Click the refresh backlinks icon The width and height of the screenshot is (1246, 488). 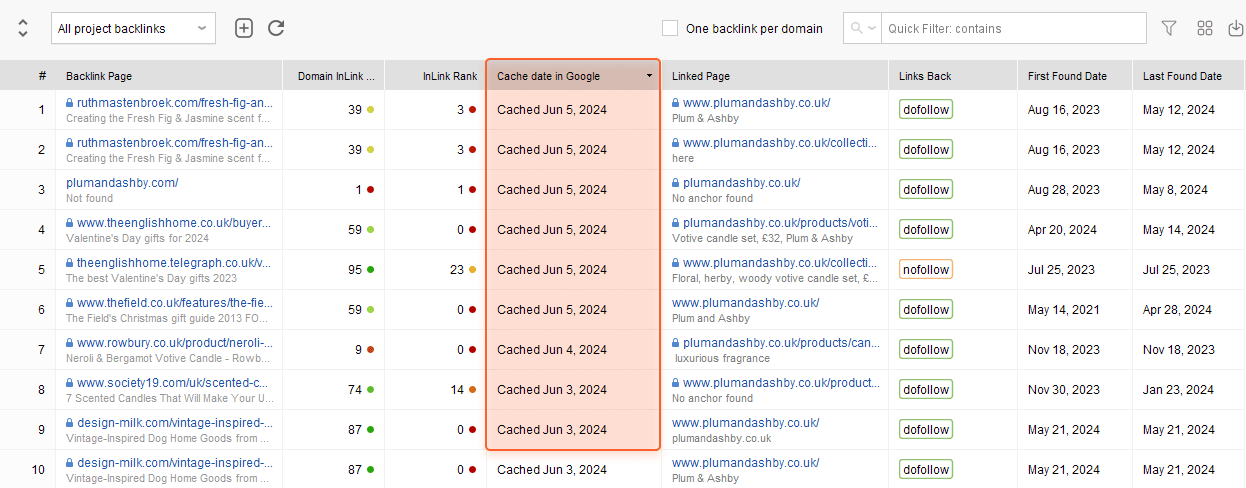(x=277, y=28)
